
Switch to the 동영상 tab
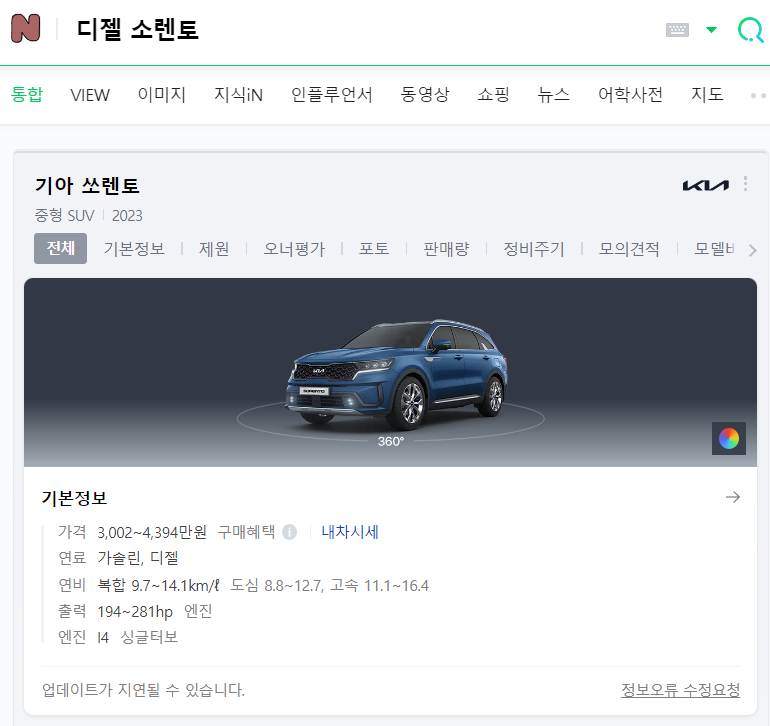(x=425, y=94)
